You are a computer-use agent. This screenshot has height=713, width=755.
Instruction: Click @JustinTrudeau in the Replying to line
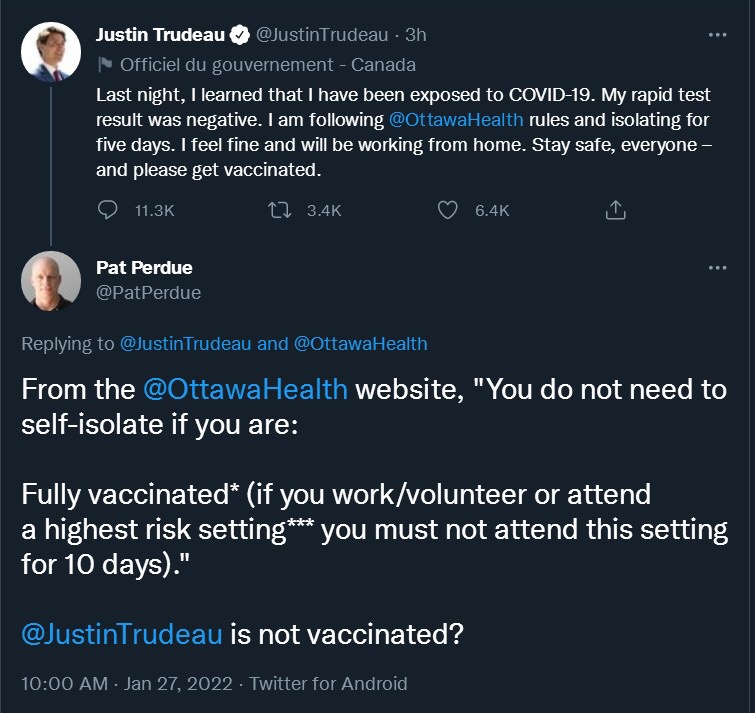(185, 344)
